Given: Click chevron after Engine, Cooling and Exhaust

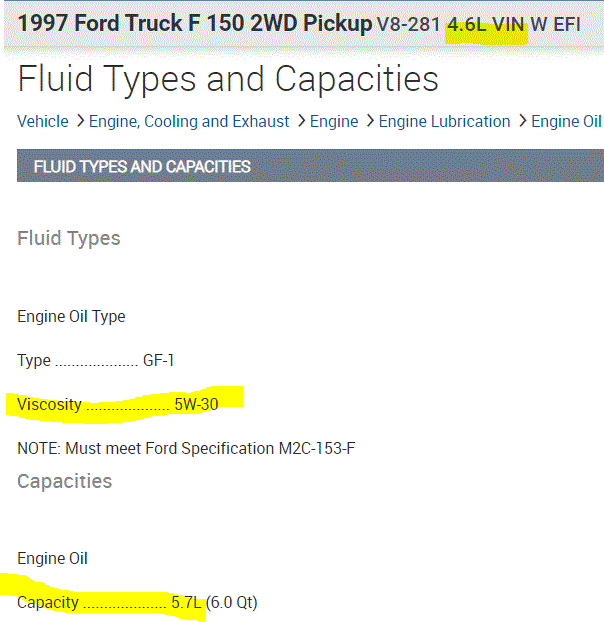Looking at the screenshot, I should pyautogui.click(x=300, y=122).
